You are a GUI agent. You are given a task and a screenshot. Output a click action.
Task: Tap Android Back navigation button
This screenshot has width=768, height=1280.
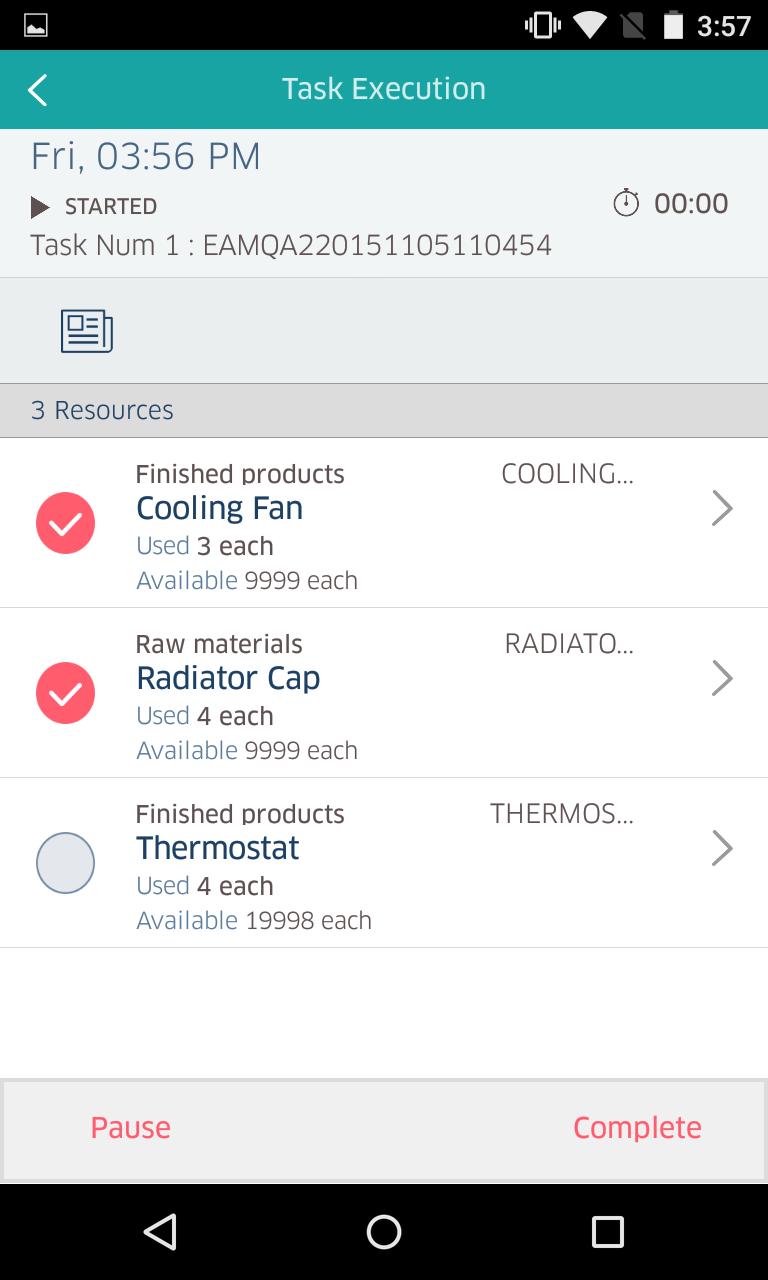tap(160, 1232)
